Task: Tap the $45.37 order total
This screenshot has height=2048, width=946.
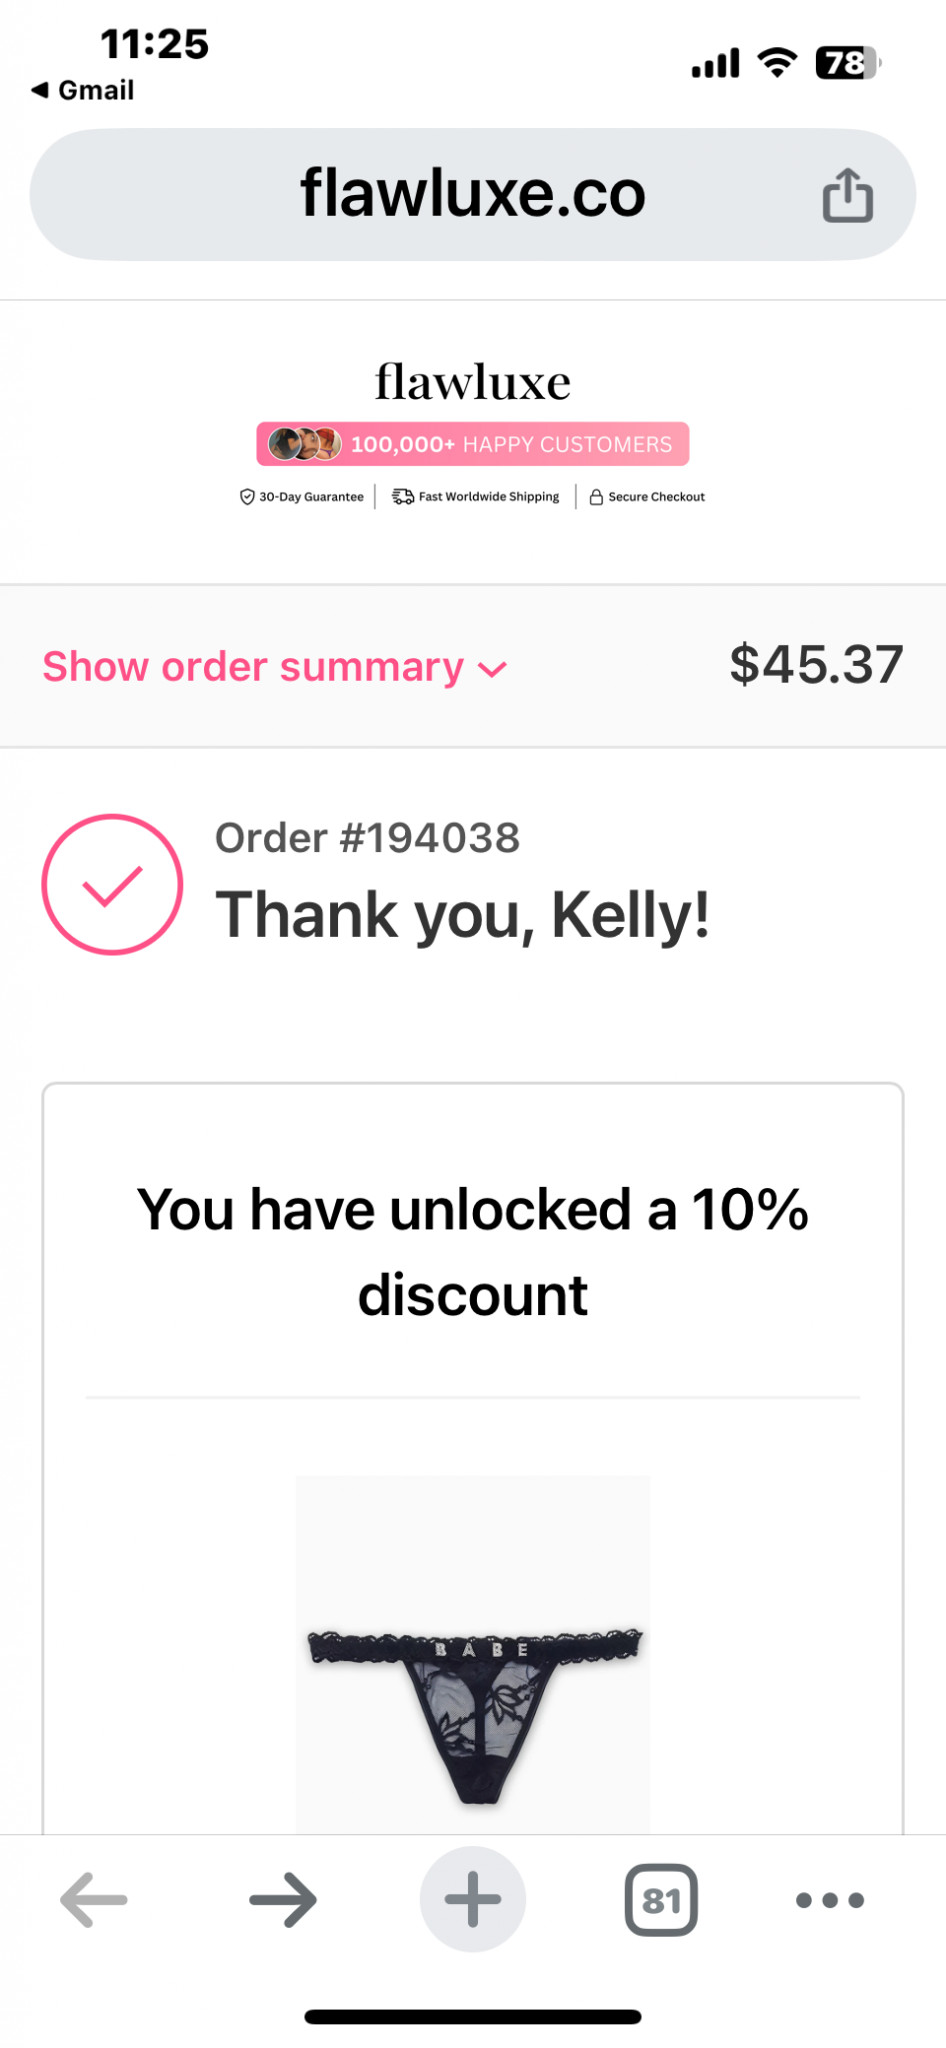Action: click(x=816, y=665)
